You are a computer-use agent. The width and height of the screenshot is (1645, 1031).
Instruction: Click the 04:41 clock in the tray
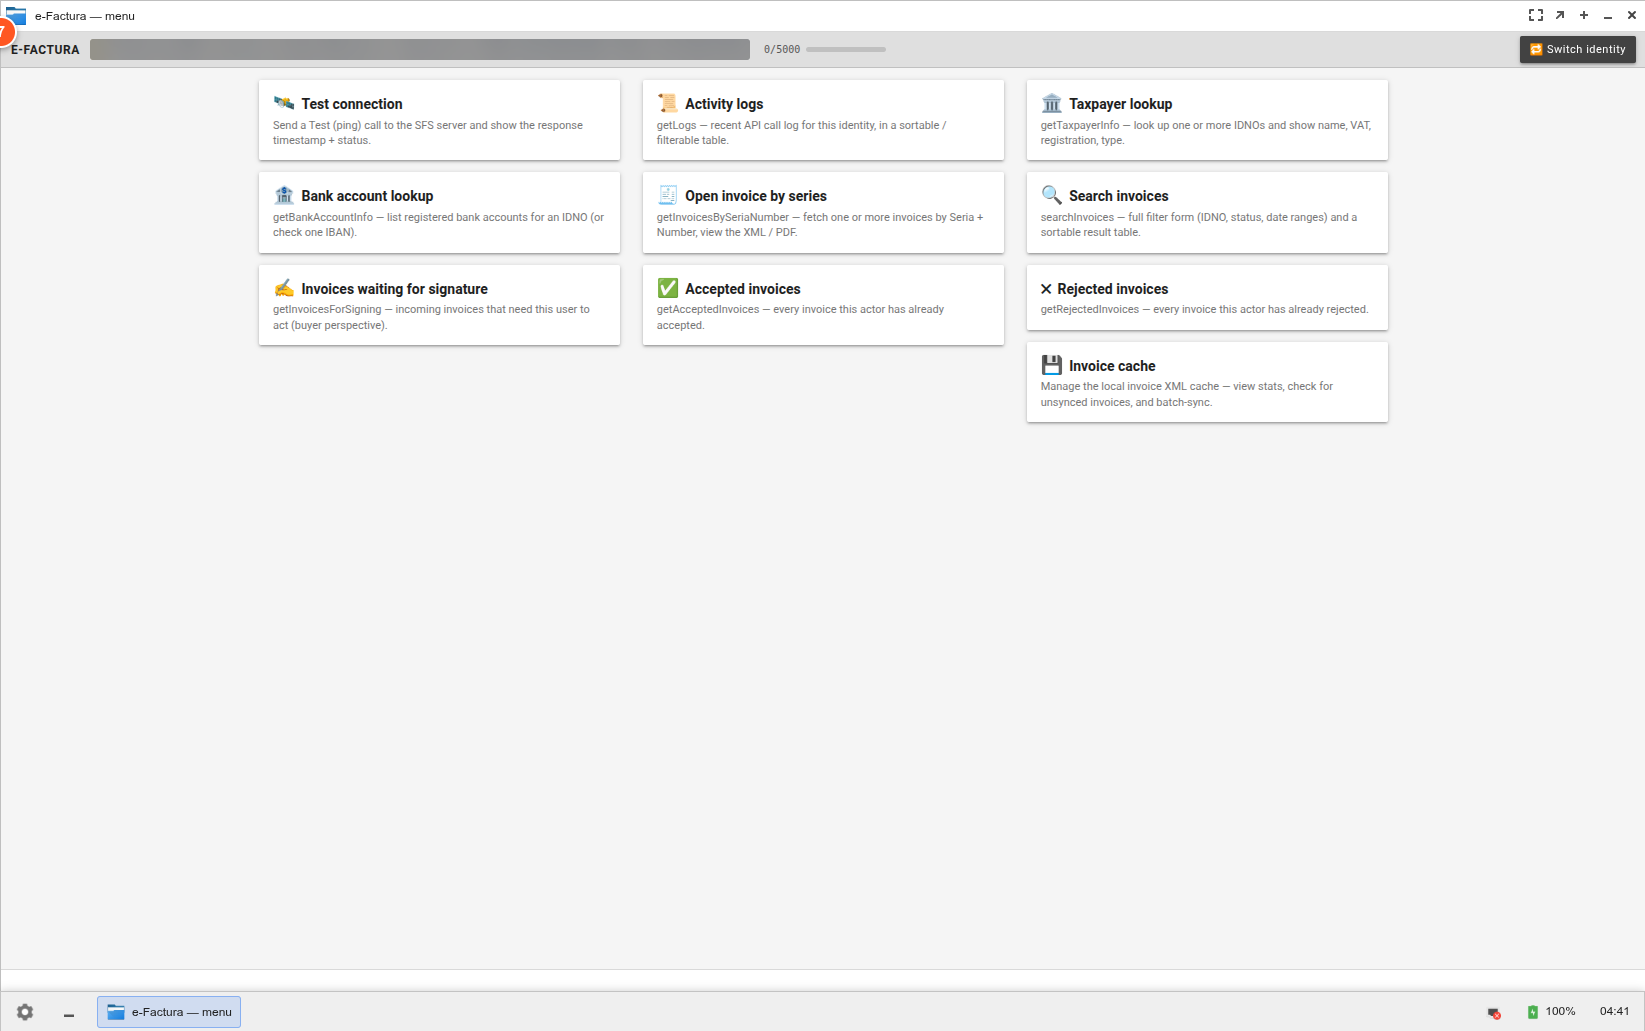1614,1011
